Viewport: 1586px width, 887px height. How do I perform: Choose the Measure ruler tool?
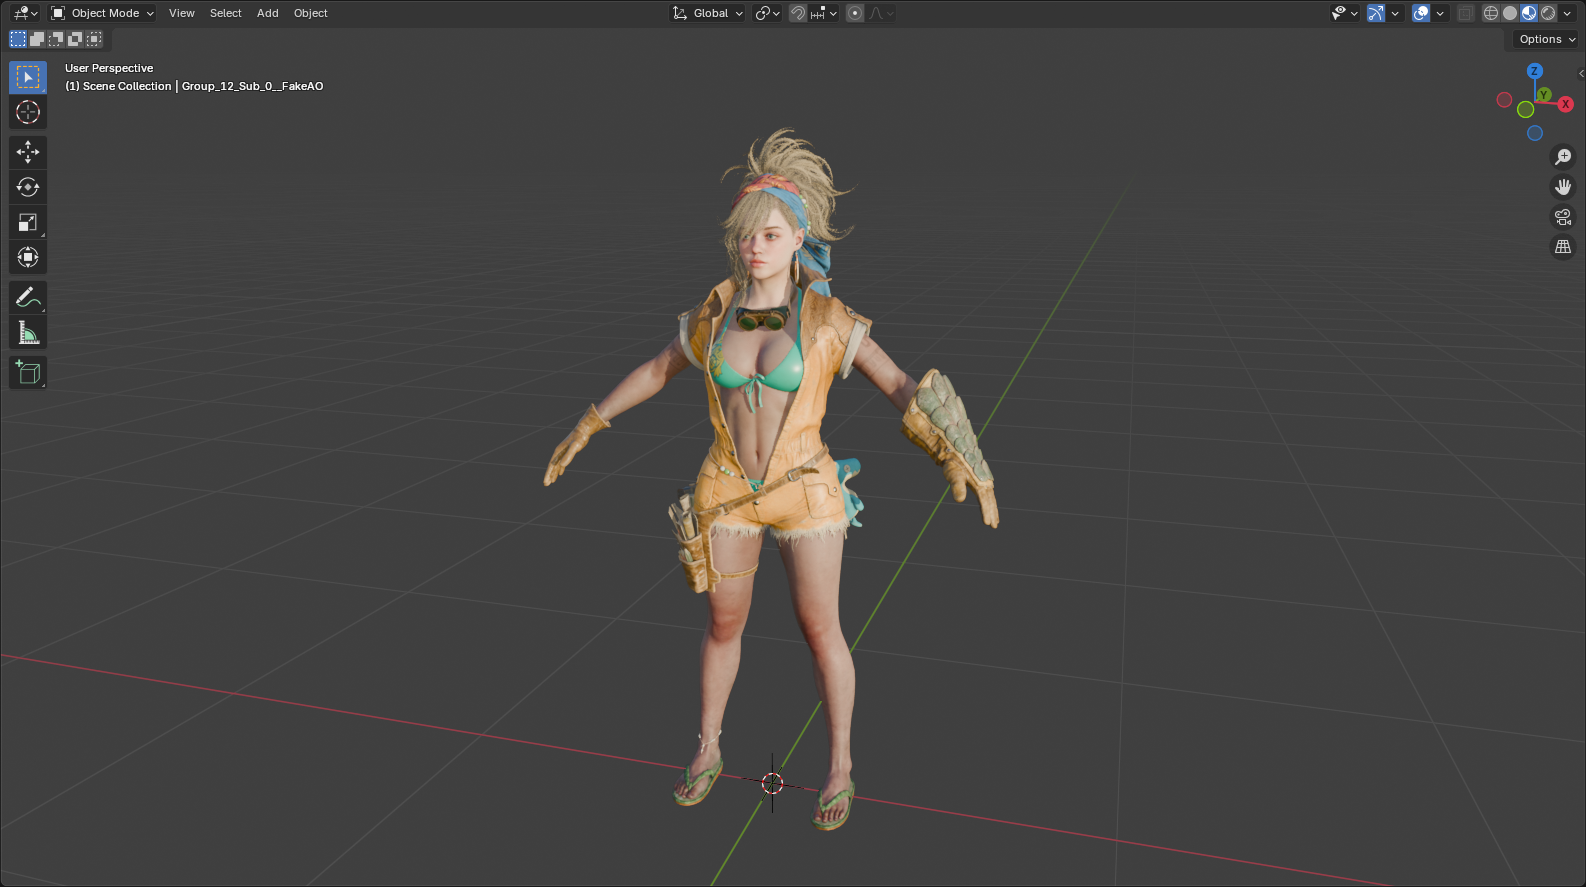(x=28, y=332)
